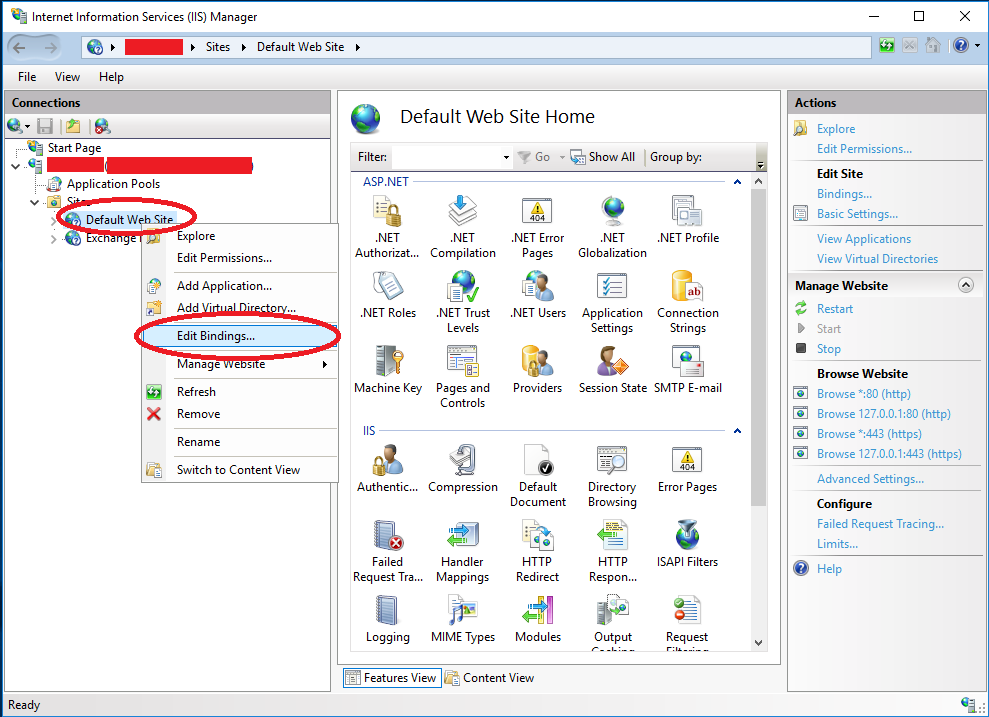The image size is (989, 717).
Task: Choose Rename in the context menu
Action: tap(240, 442)
